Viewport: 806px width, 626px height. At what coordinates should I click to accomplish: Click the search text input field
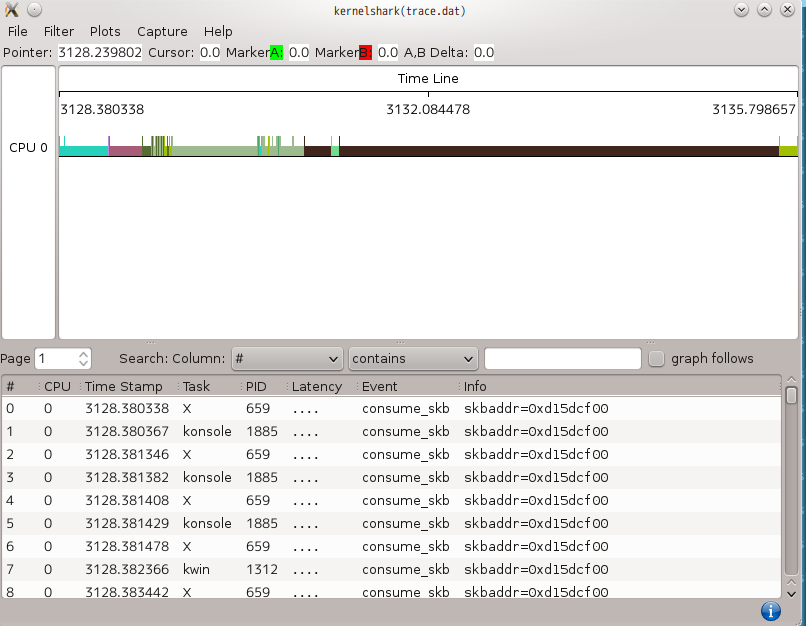563,359
